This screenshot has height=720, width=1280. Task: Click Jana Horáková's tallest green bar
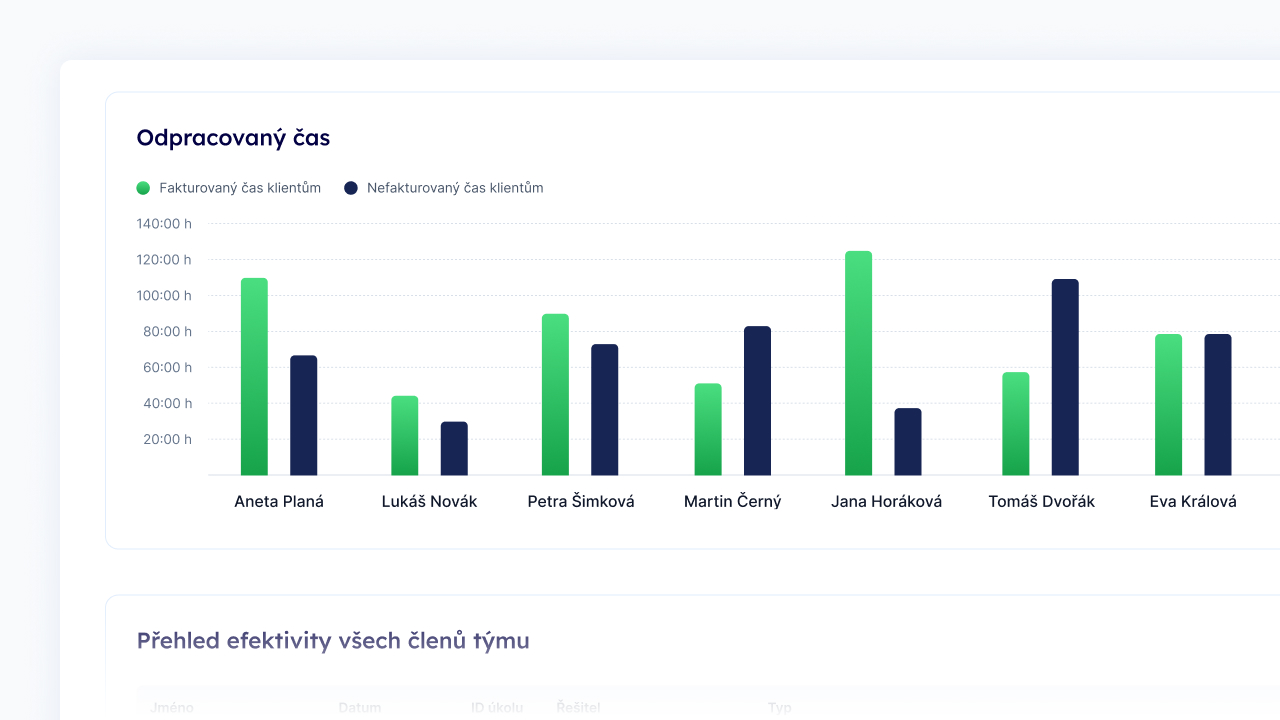pos(857,360)
